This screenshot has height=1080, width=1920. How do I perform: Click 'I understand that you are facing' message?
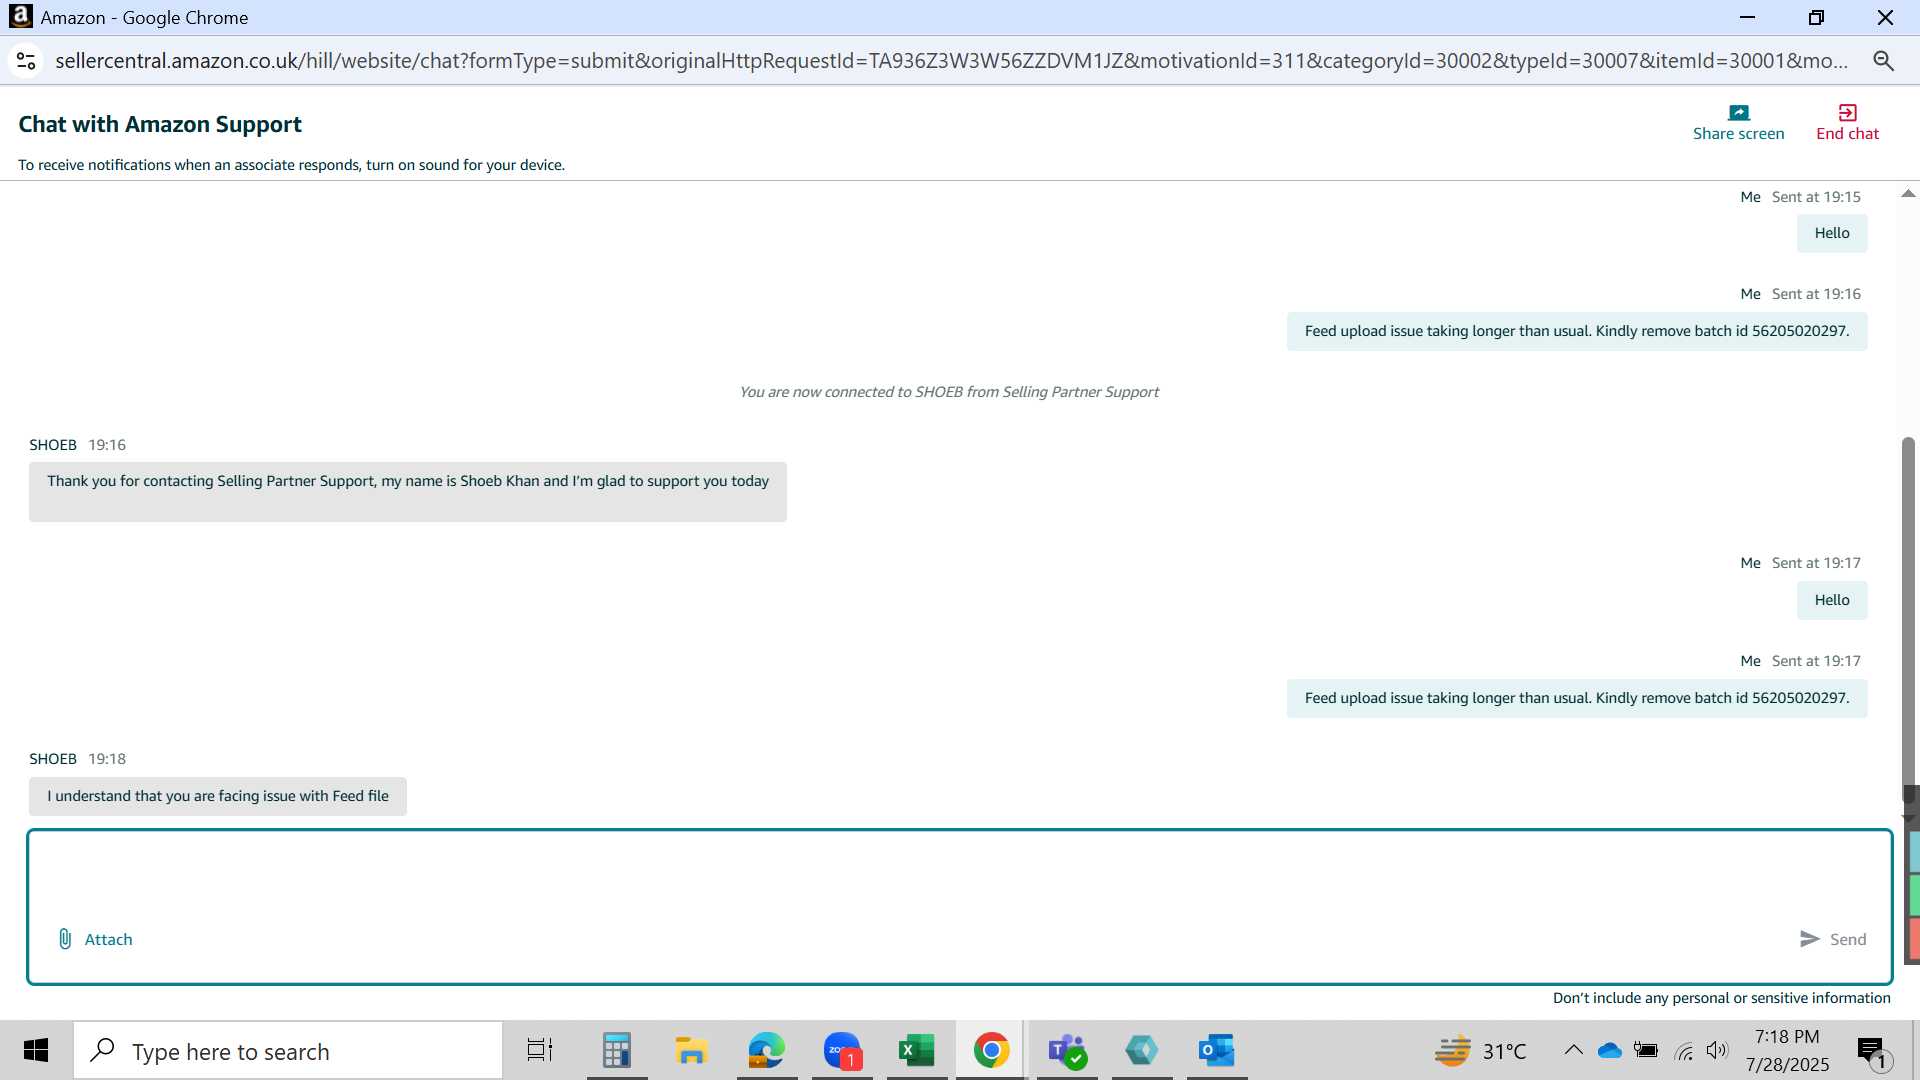click(x=218, y=796)
